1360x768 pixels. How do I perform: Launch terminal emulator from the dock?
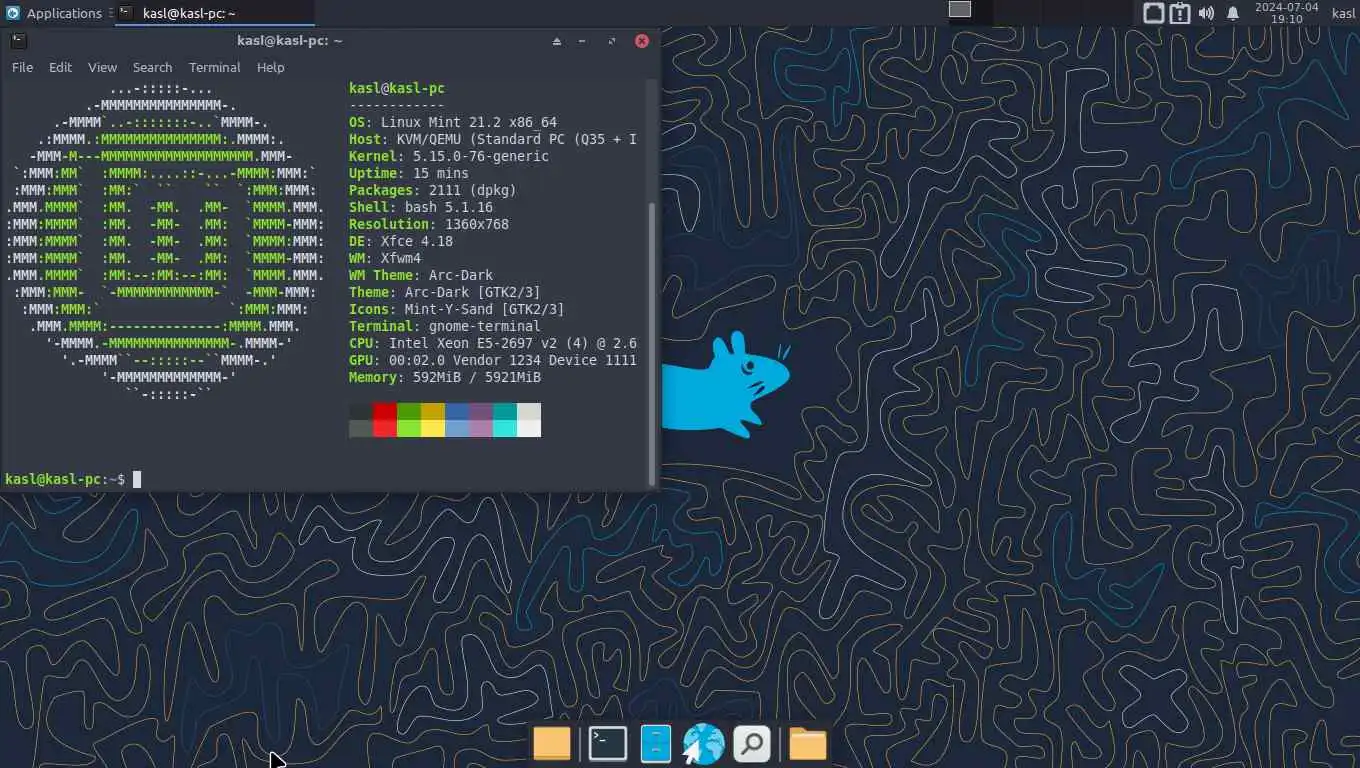607,744
